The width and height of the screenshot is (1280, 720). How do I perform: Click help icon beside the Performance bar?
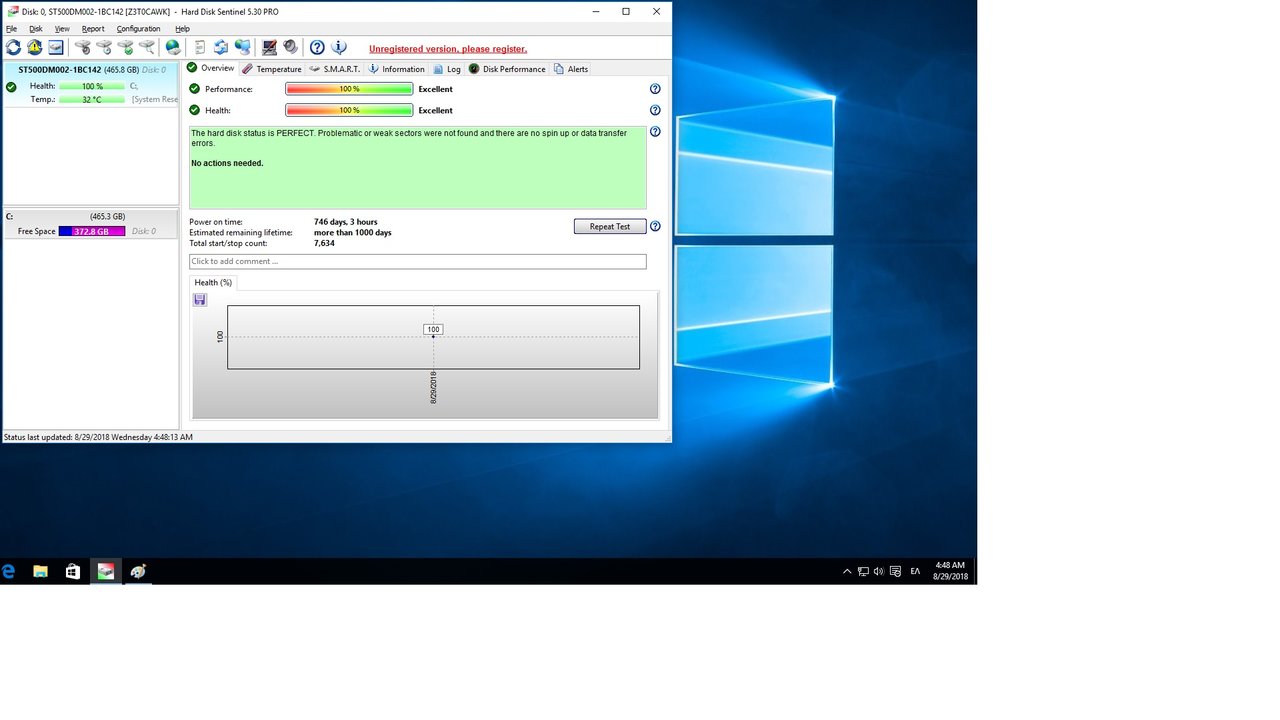point(655,89)
